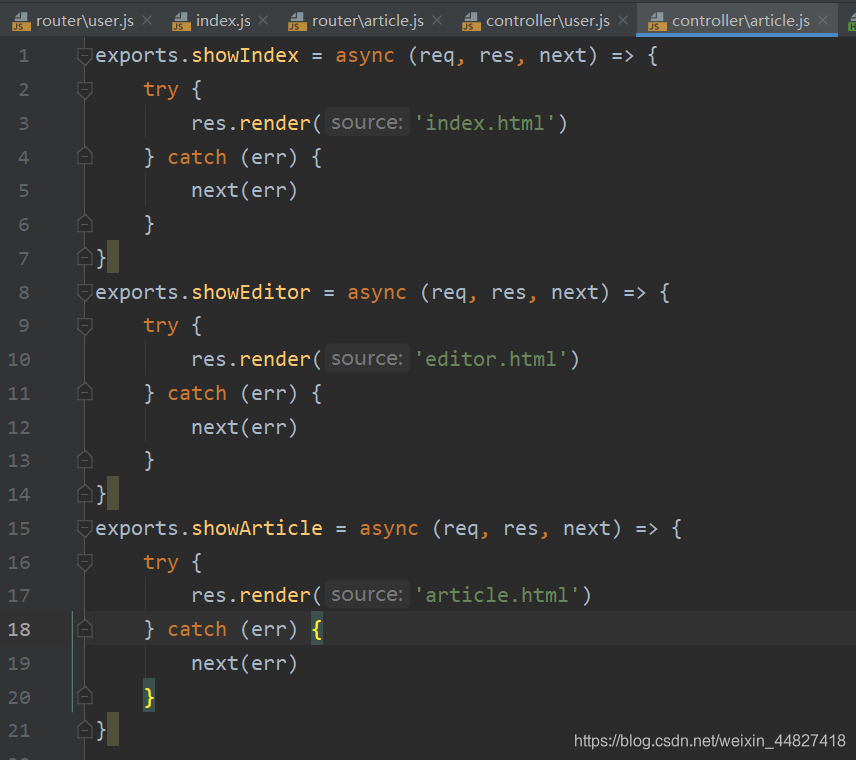Image resolution: width=856 pixels, height=760 pixels.
Task: Collapse the try block fold on line 16
Action: (85, 562)
